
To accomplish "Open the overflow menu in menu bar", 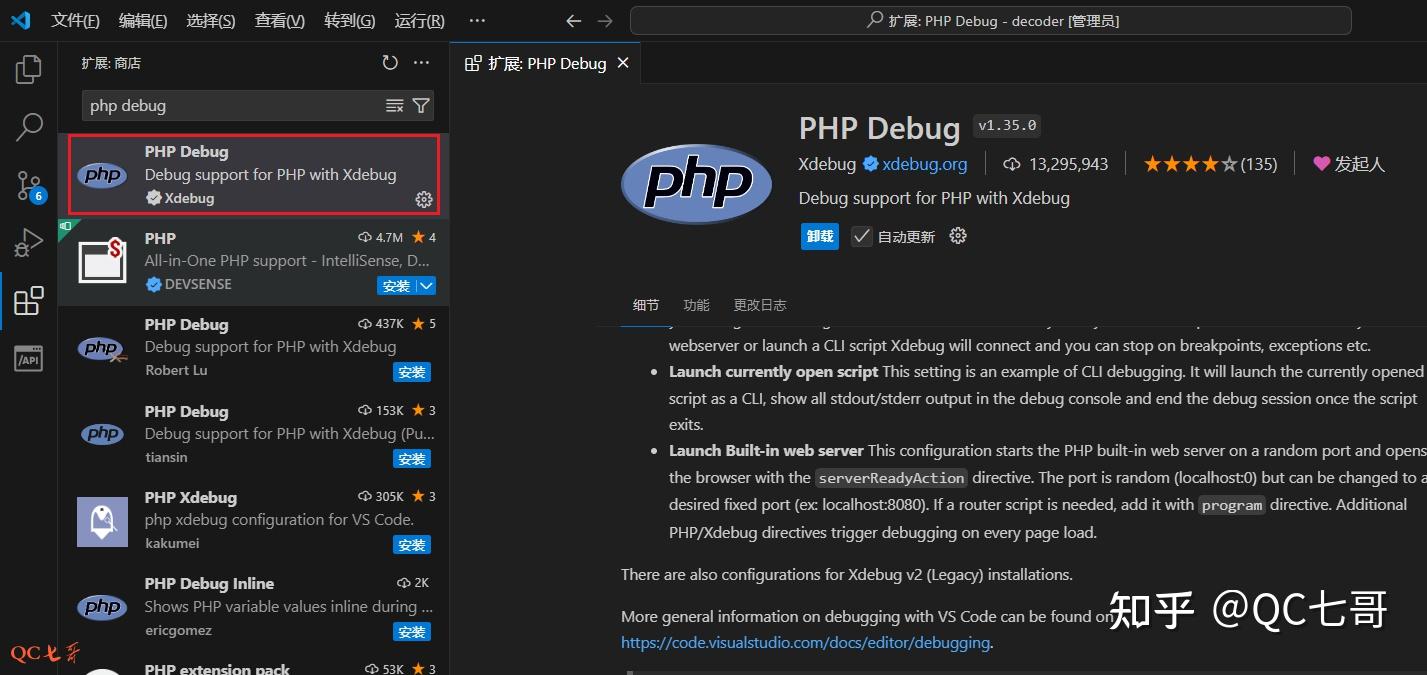I will coord(477,21).
